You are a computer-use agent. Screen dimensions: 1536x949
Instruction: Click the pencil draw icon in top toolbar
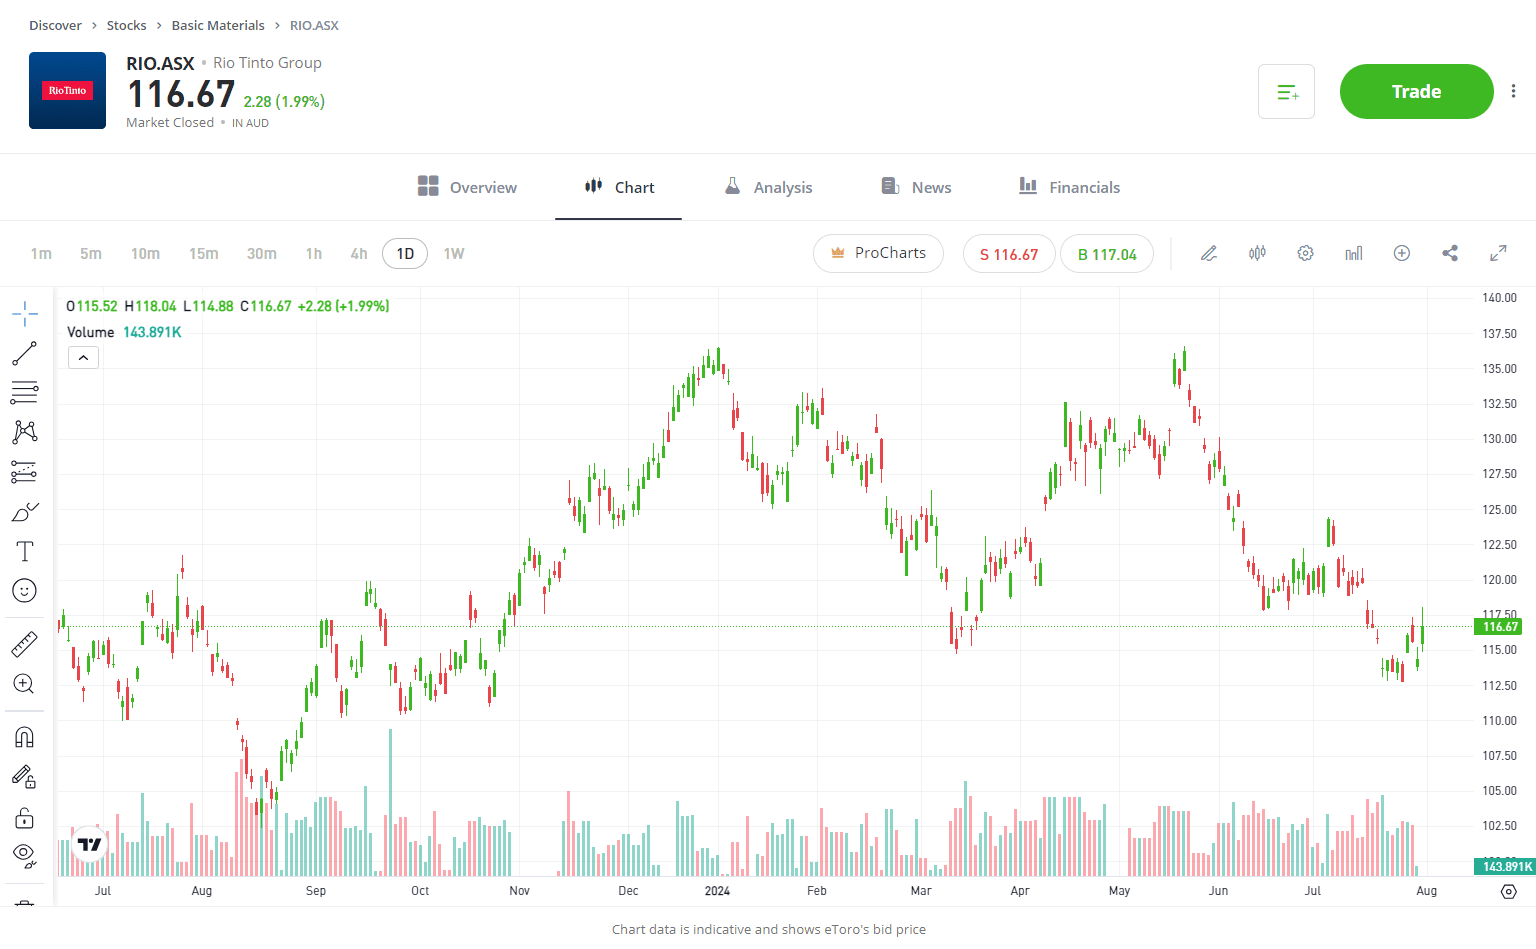pos(1209,253)
